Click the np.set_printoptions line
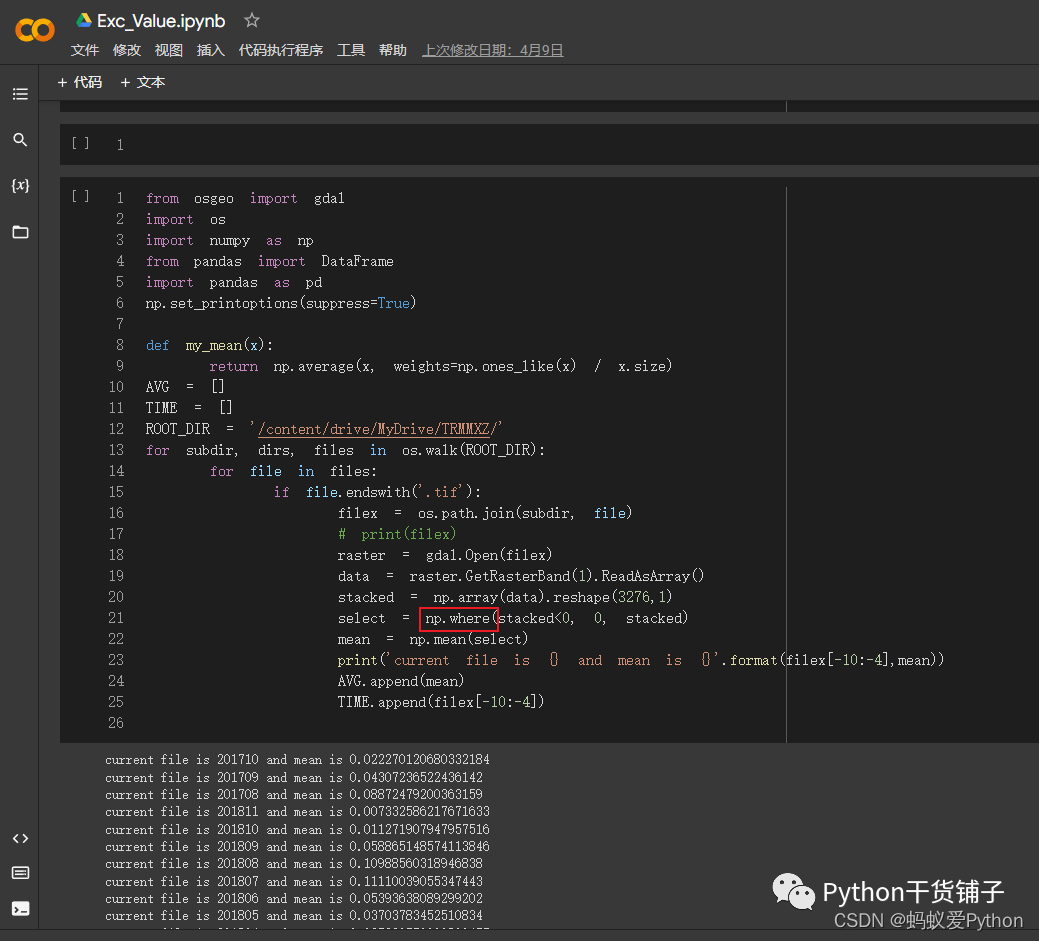The image size is (1039, 941). [281, 303]
